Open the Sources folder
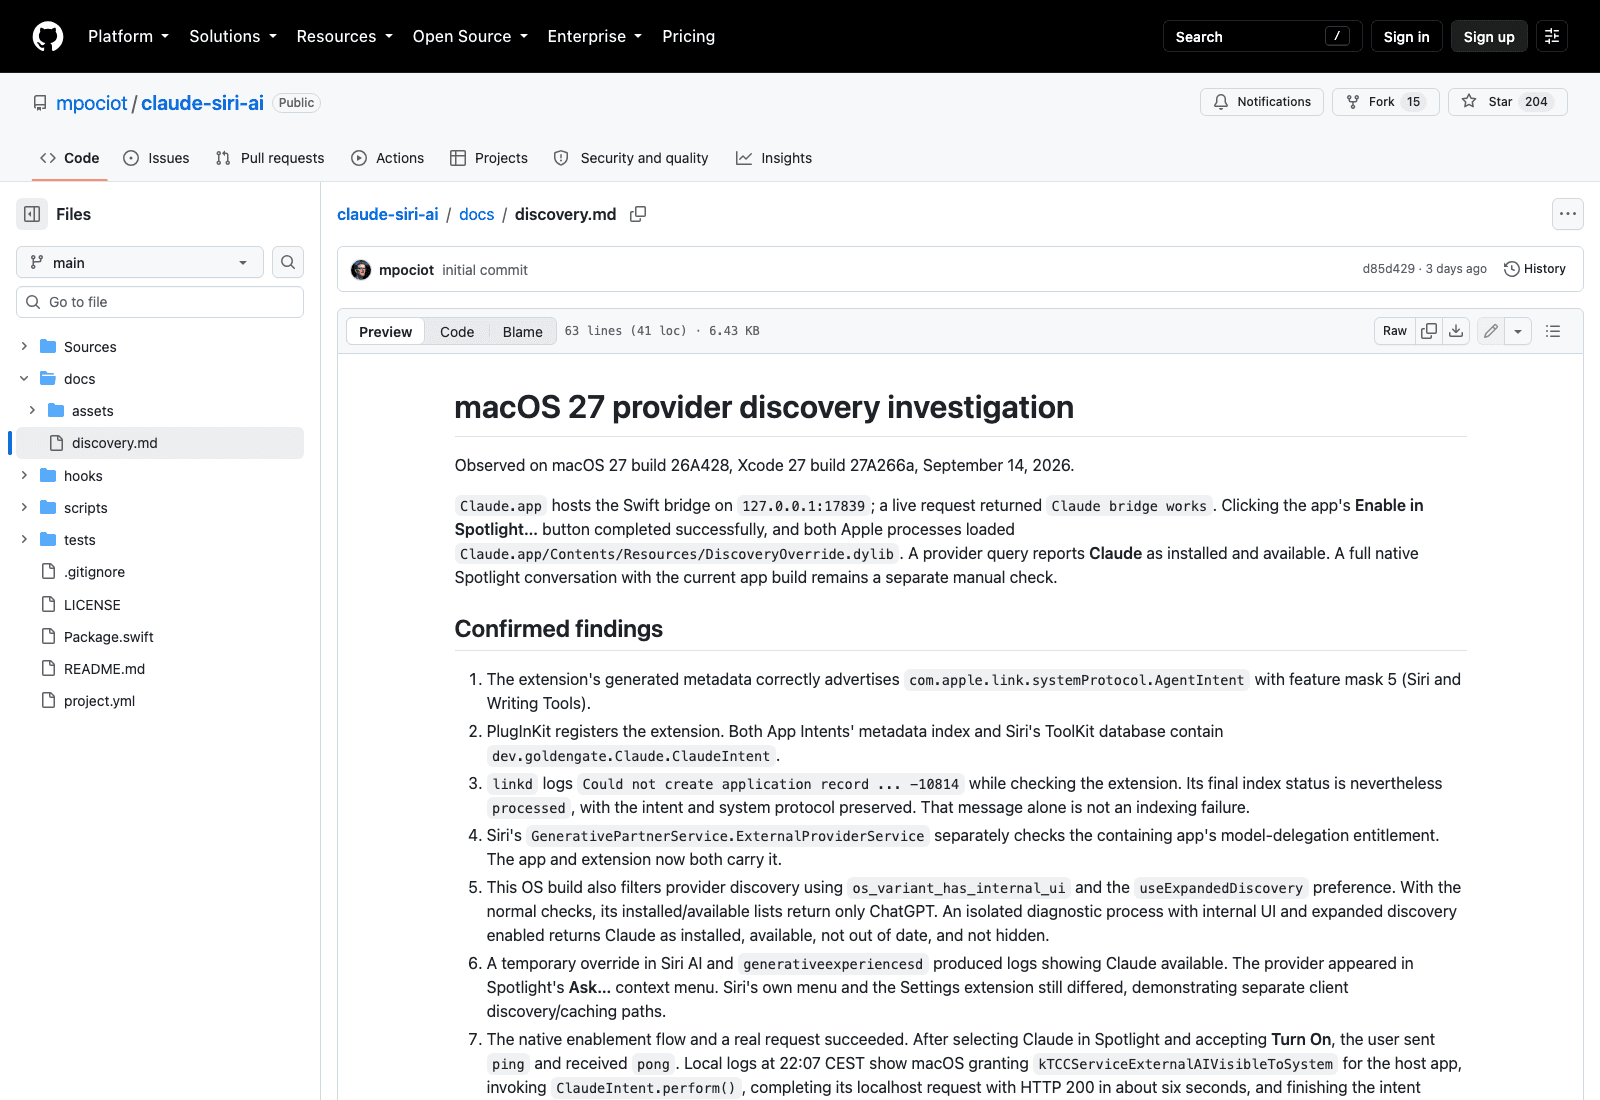1600x1100 pixels. tap(90, 347)
